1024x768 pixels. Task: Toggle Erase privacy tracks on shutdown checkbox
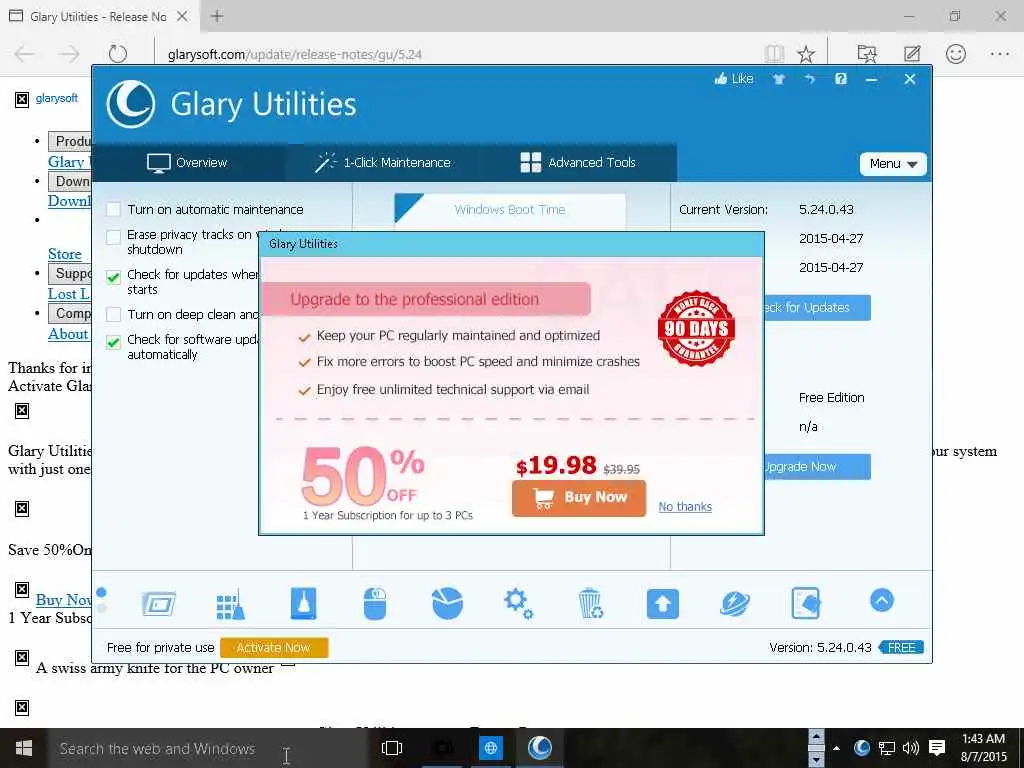pos(114,236)
